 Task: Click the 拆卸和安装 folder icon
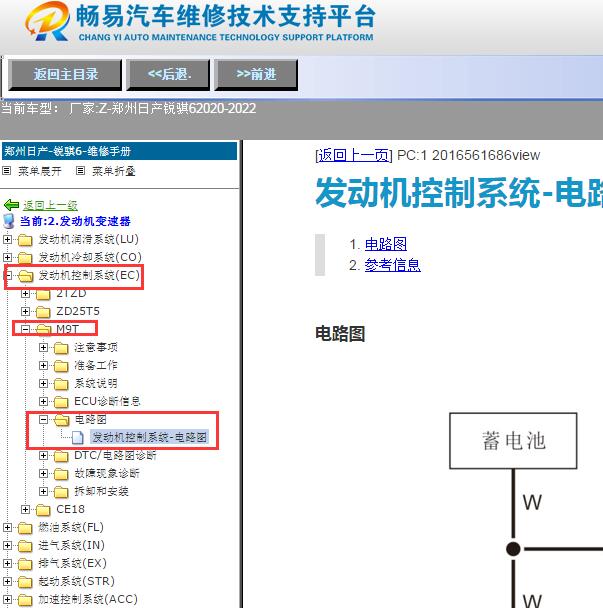61,492
